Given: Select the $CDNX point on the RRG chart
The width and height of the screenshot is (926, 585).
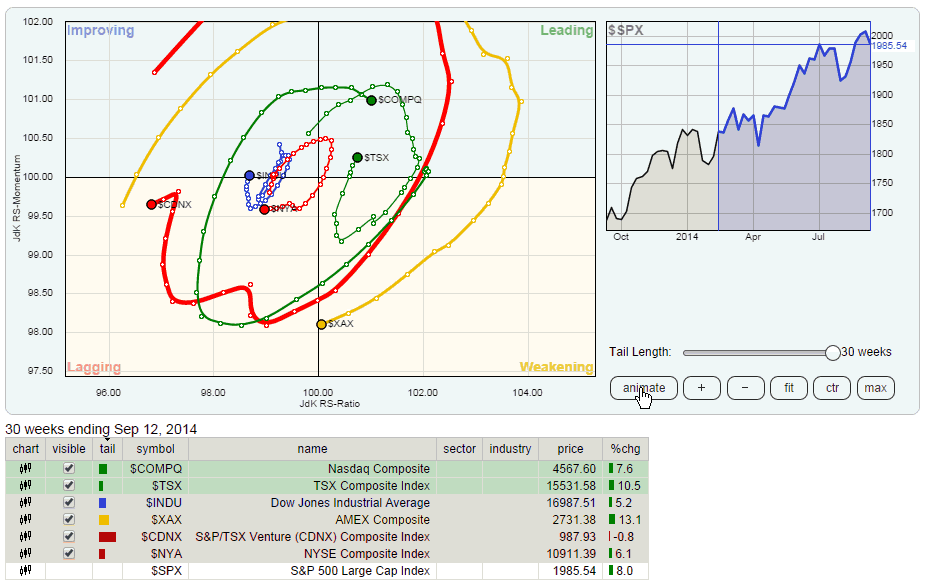Looking at the screenshot, I should click(151, 204).
